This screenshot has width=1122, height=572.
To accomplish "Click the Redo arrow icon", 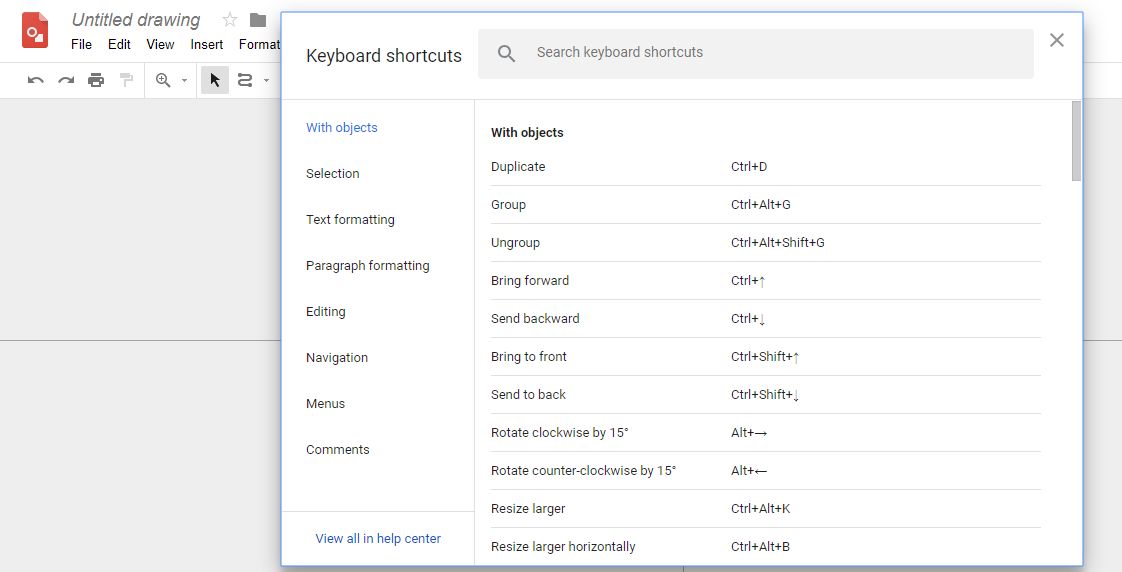I will pyautogui.click(x=66, y=80).
